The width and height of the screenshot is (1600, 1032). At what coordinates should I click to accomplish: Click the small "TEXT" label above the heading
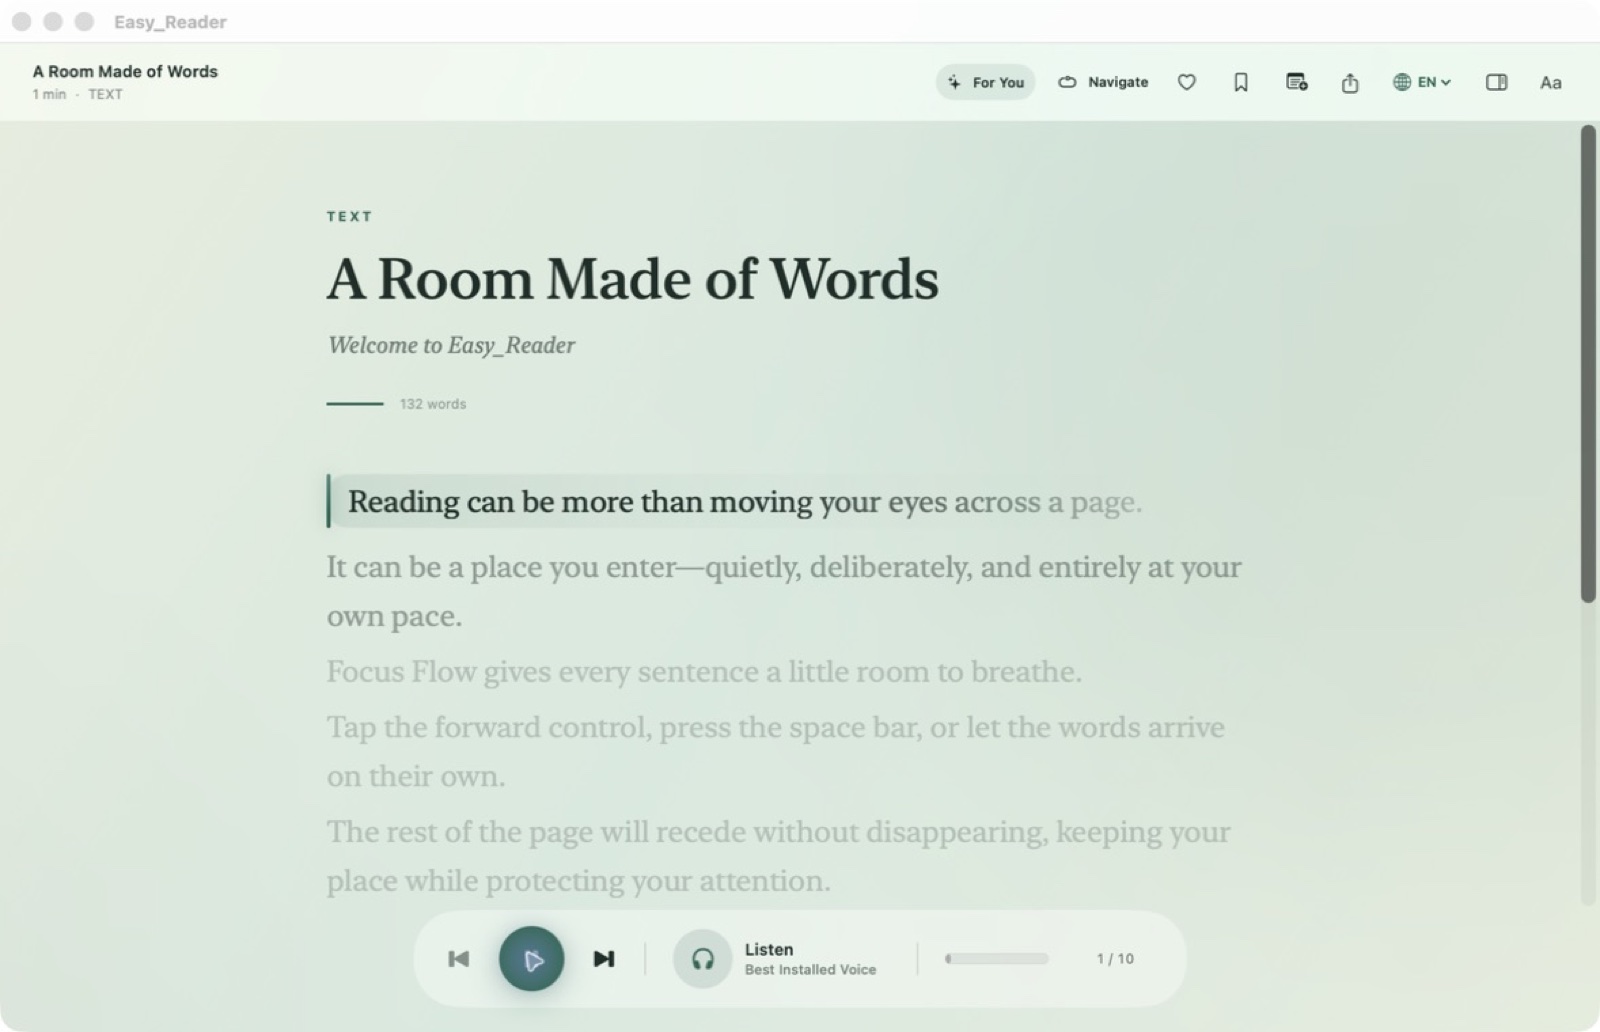(x=349, y=216)
